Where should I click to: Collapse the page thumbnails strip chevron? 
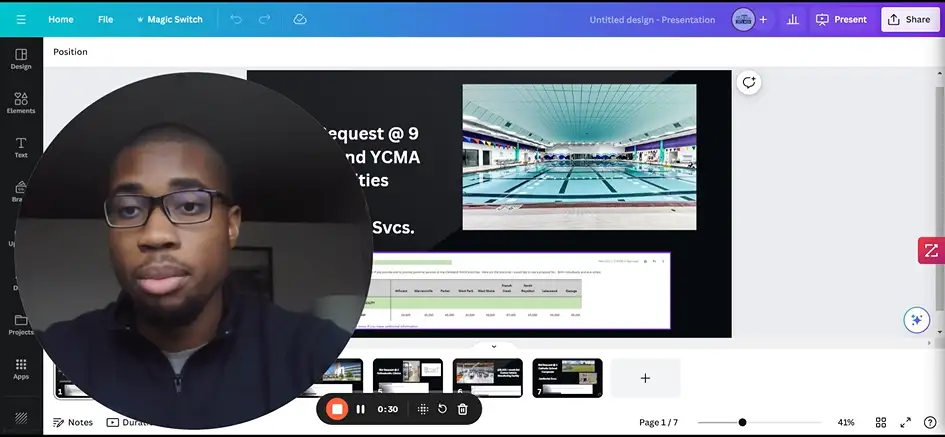[493, 346]
